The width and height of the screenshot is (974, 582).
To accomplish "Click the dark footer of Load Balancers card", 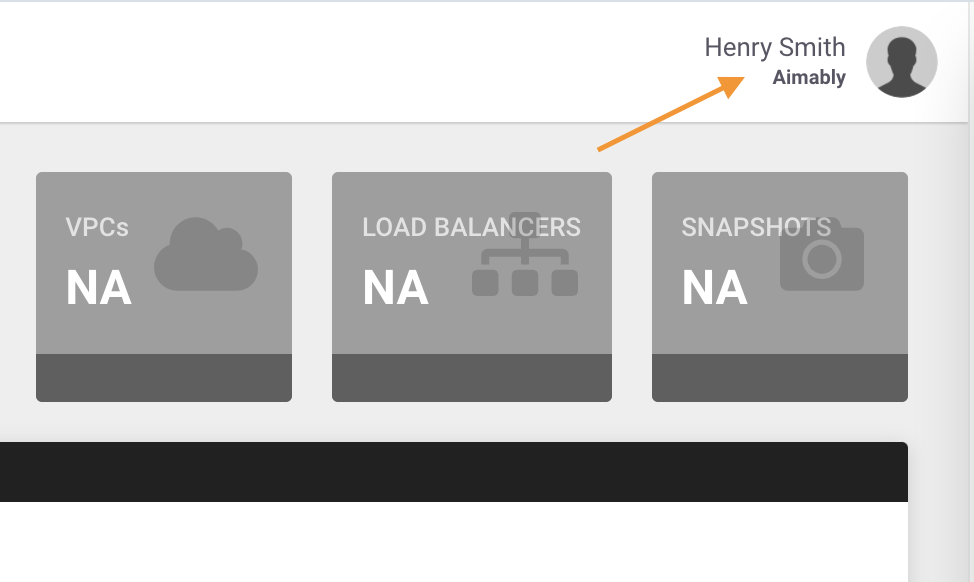I will point(472,378).
